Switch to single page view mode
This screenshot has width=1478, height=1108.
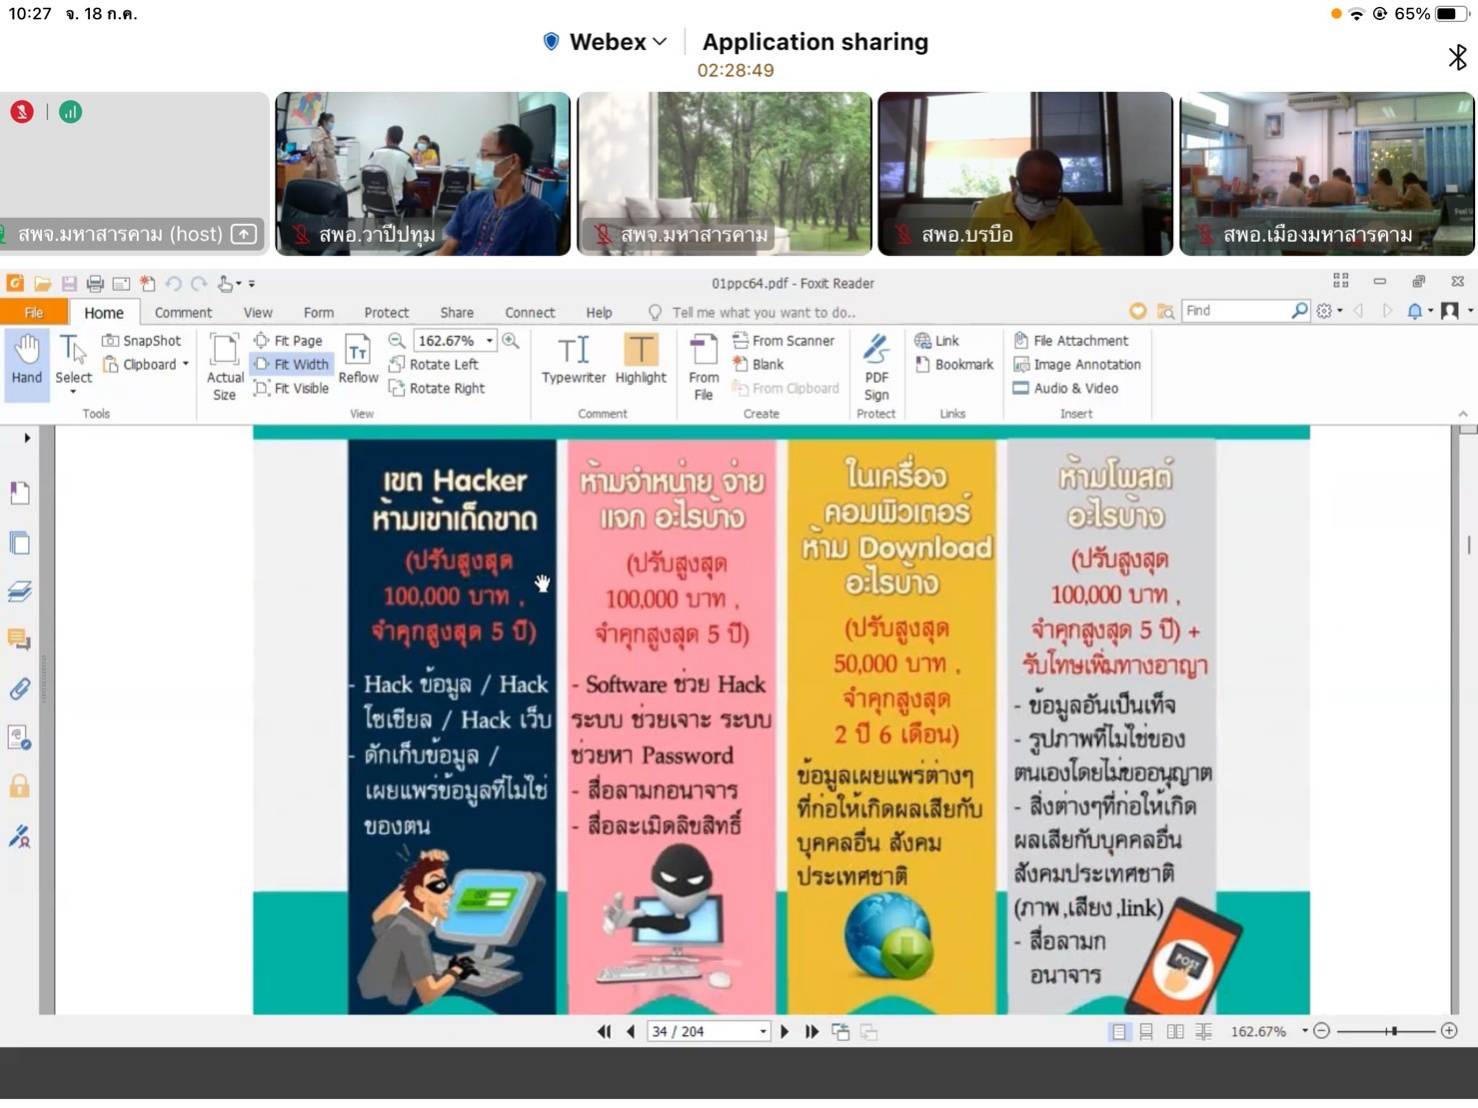(1118, 1031)
